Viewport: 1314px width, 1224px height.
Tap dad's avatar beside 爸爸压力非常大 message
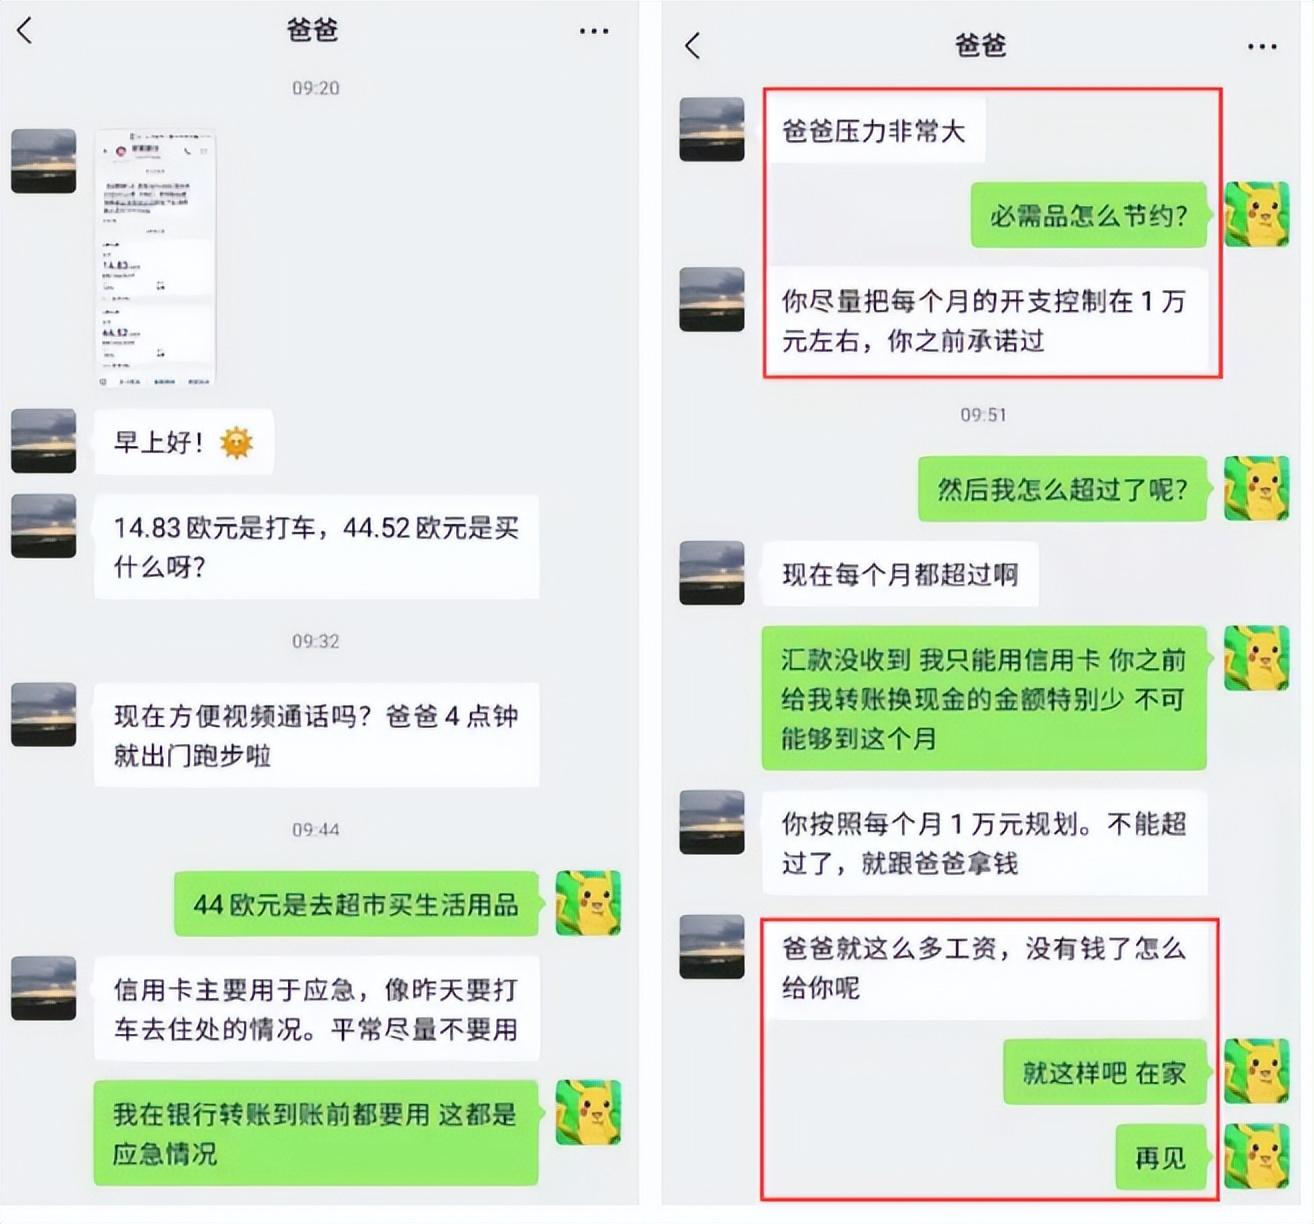tap(712, 129)
